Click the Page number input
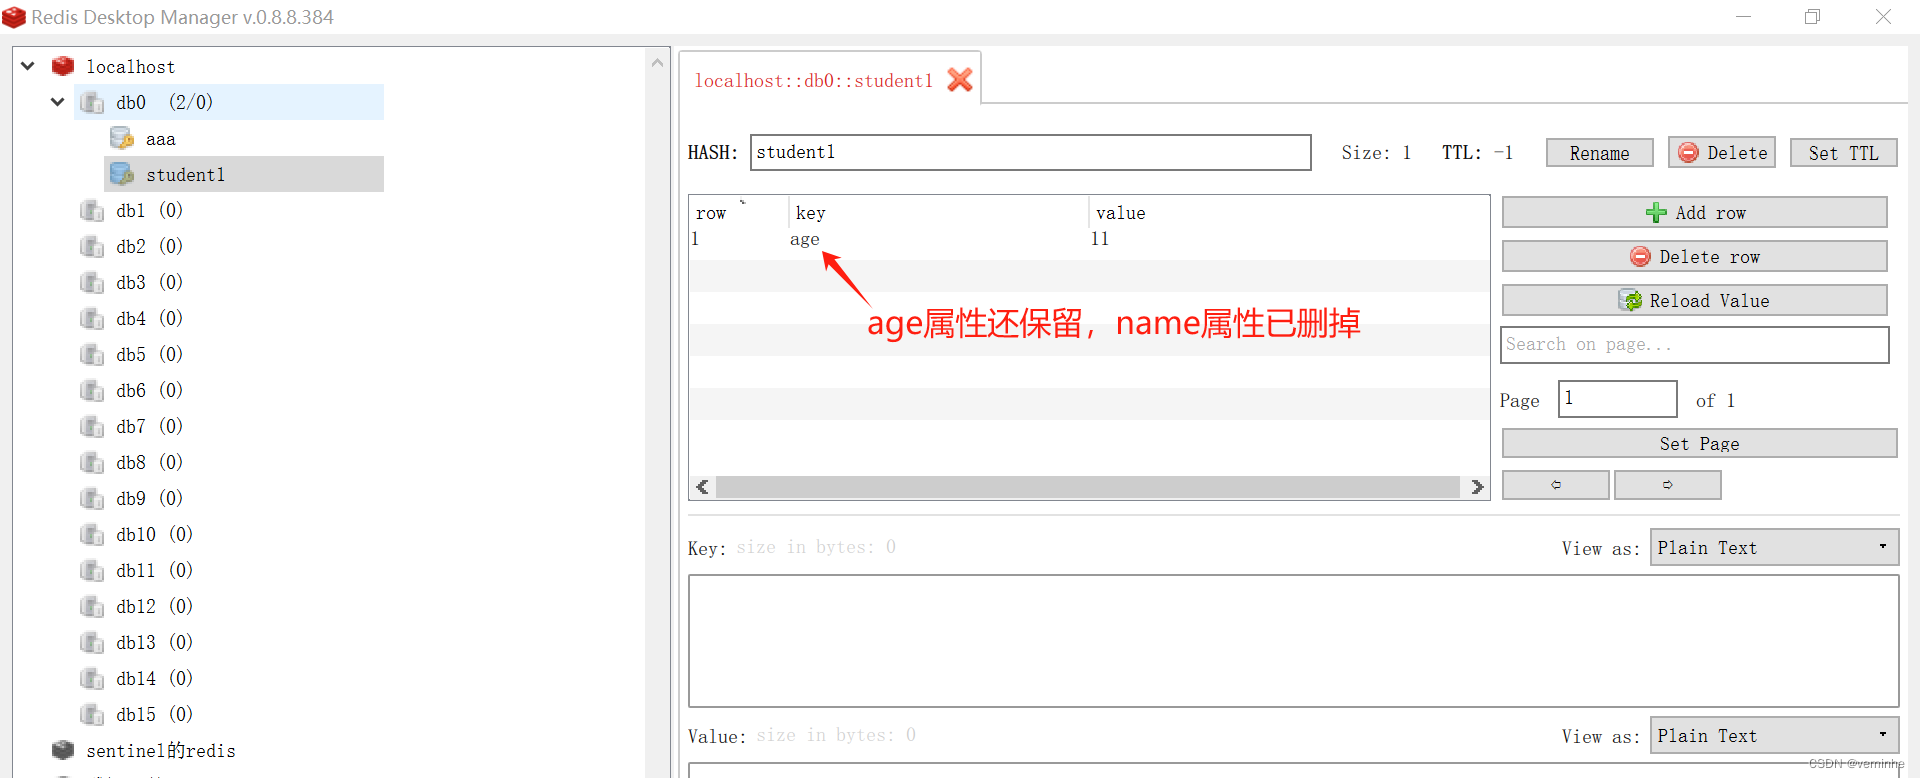Viewport: 1920px width, 778px height. (x=1617, y=399)
